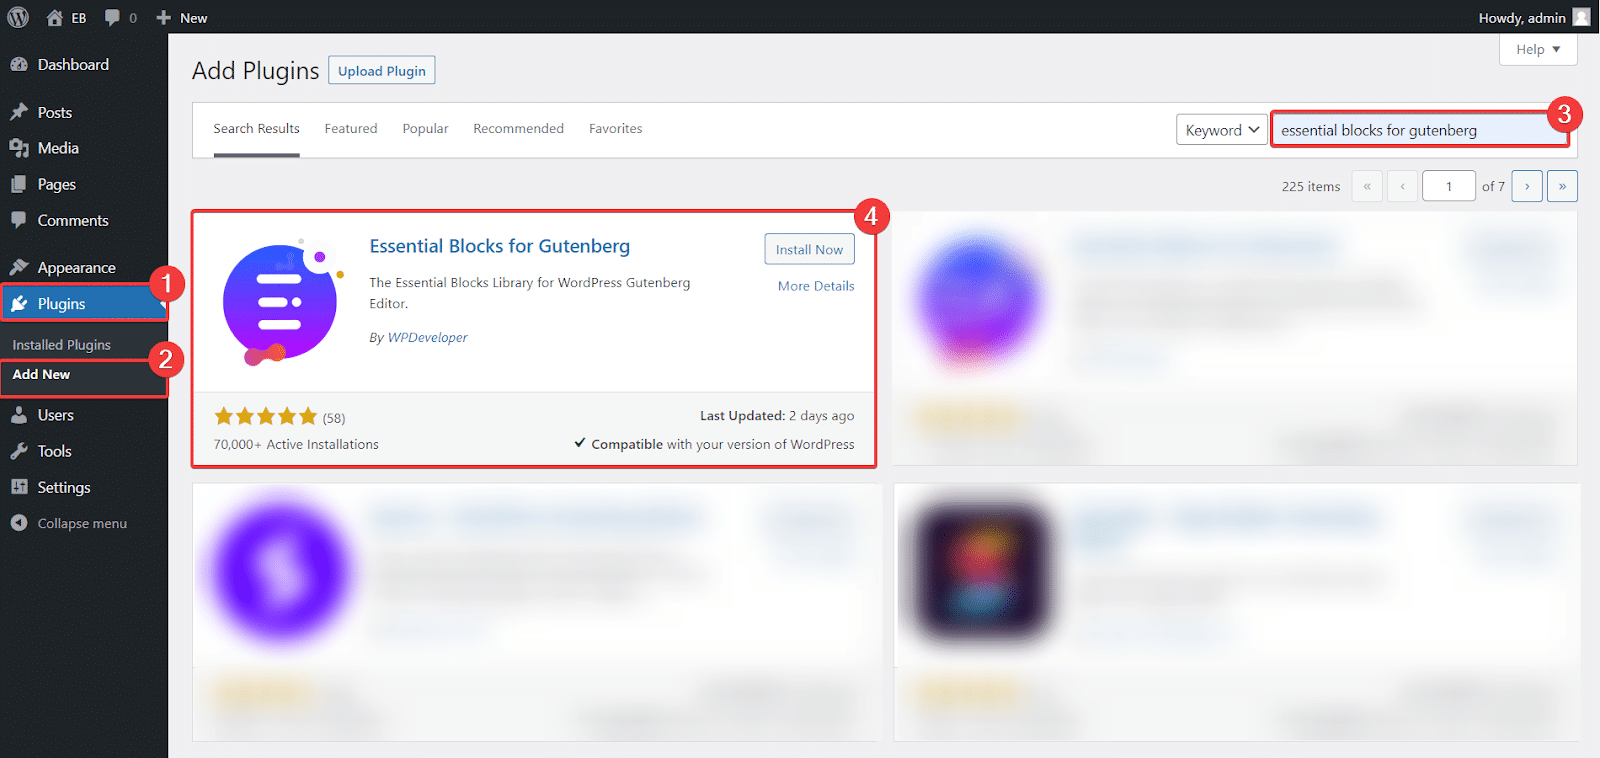Click the Howdy, admin account menu

coord(1534,17)
